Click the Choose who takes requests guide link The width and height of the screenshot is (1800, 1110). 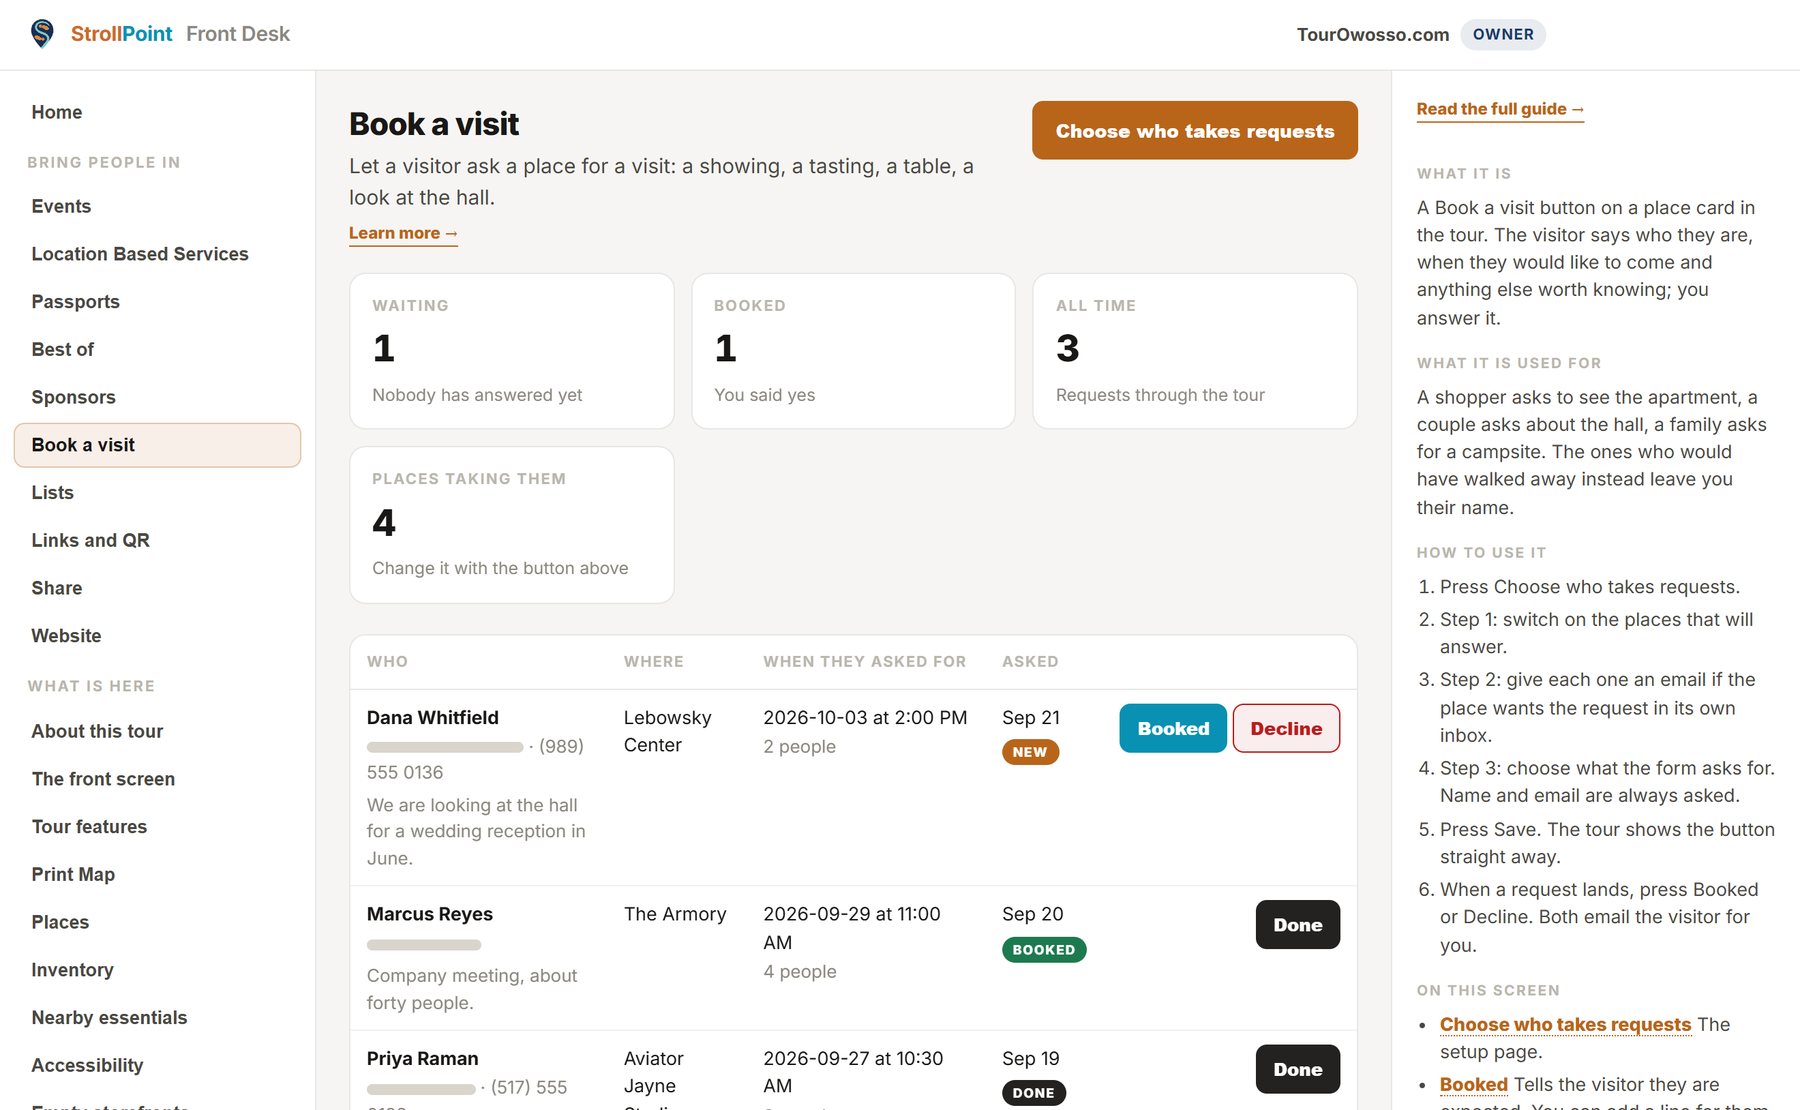tap(1565, 1024)
